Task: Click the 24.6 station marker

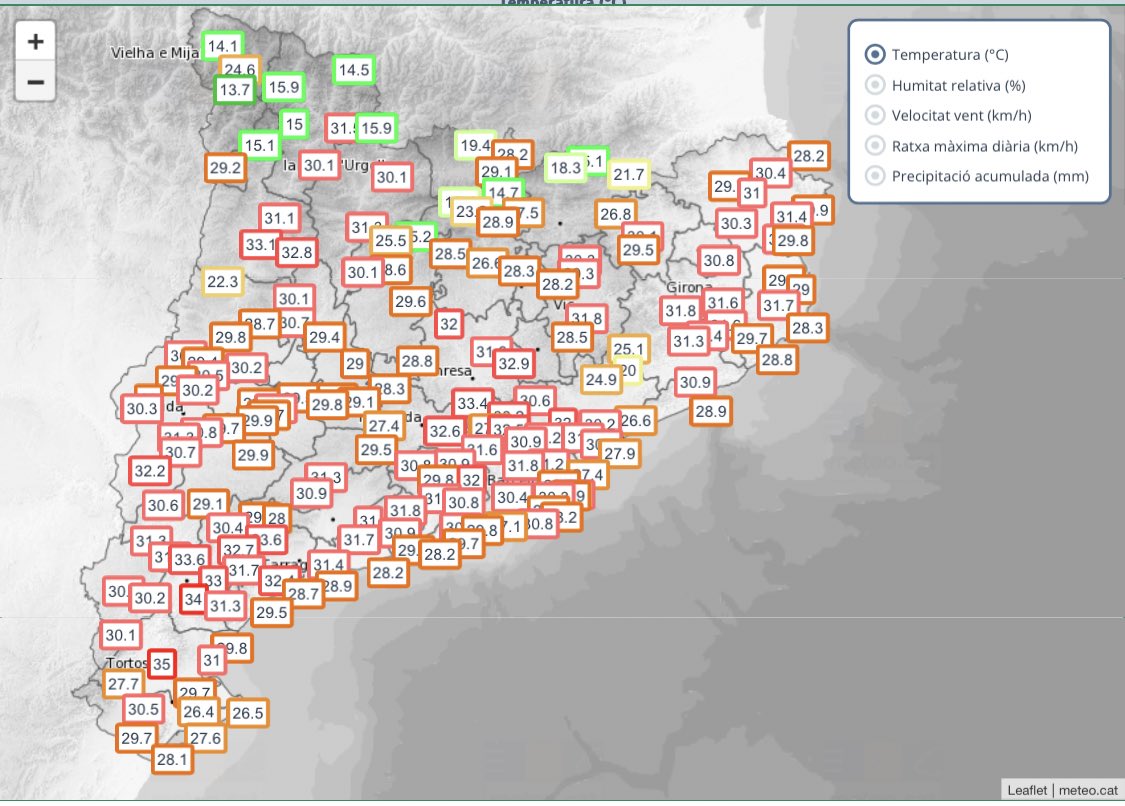Action: 240,67
